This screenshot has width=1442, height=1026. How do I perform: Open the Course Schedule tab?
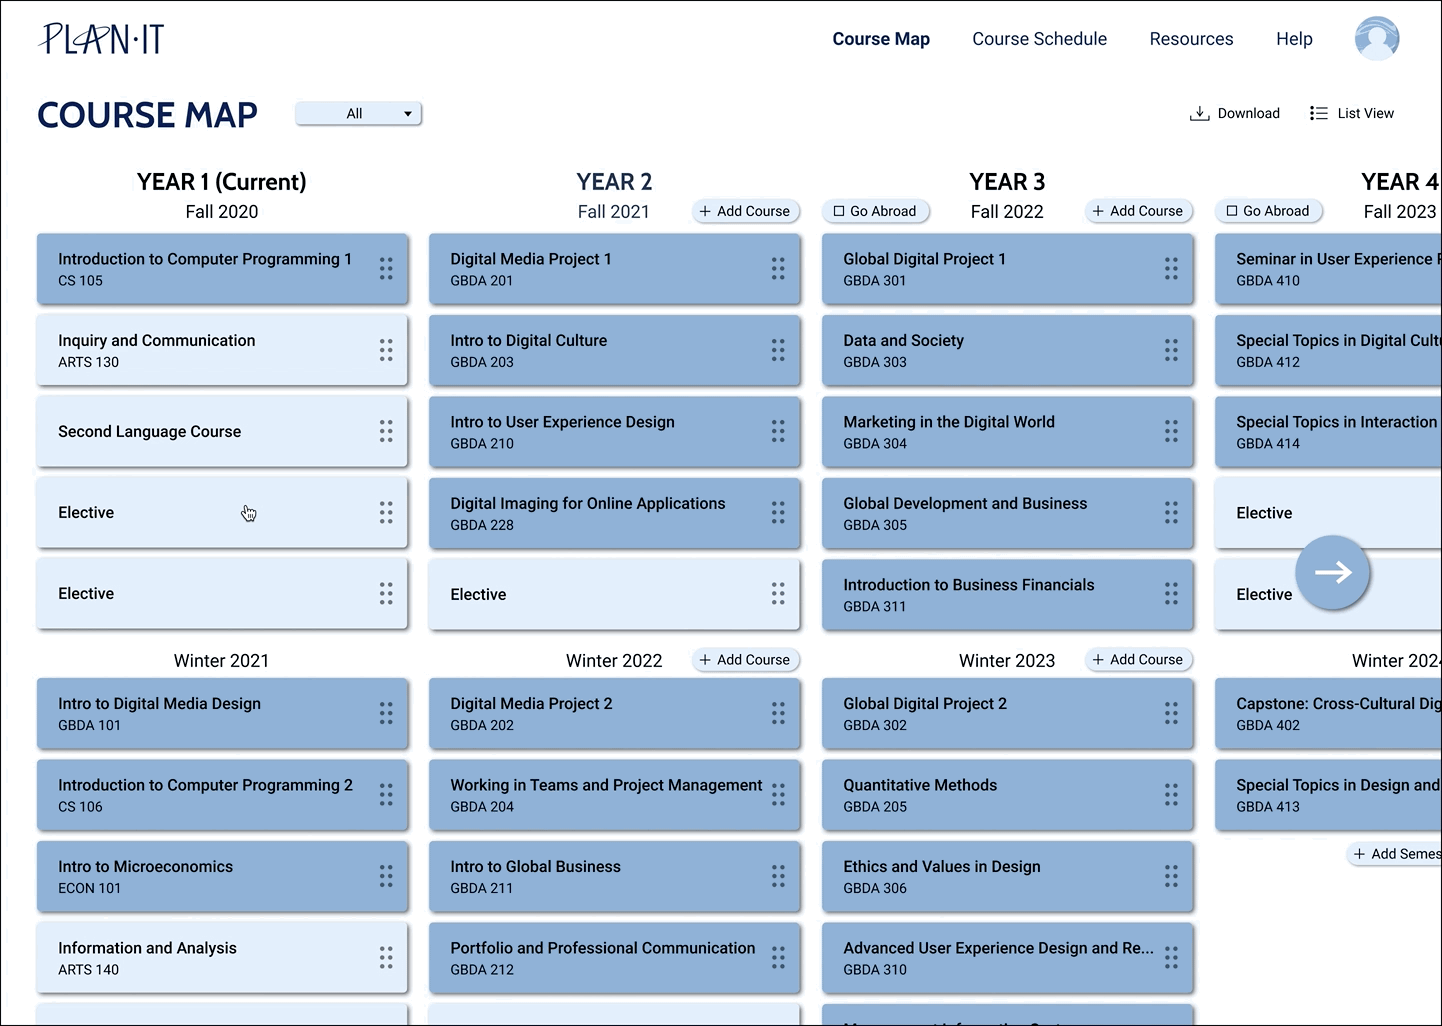click(1039, 39)
